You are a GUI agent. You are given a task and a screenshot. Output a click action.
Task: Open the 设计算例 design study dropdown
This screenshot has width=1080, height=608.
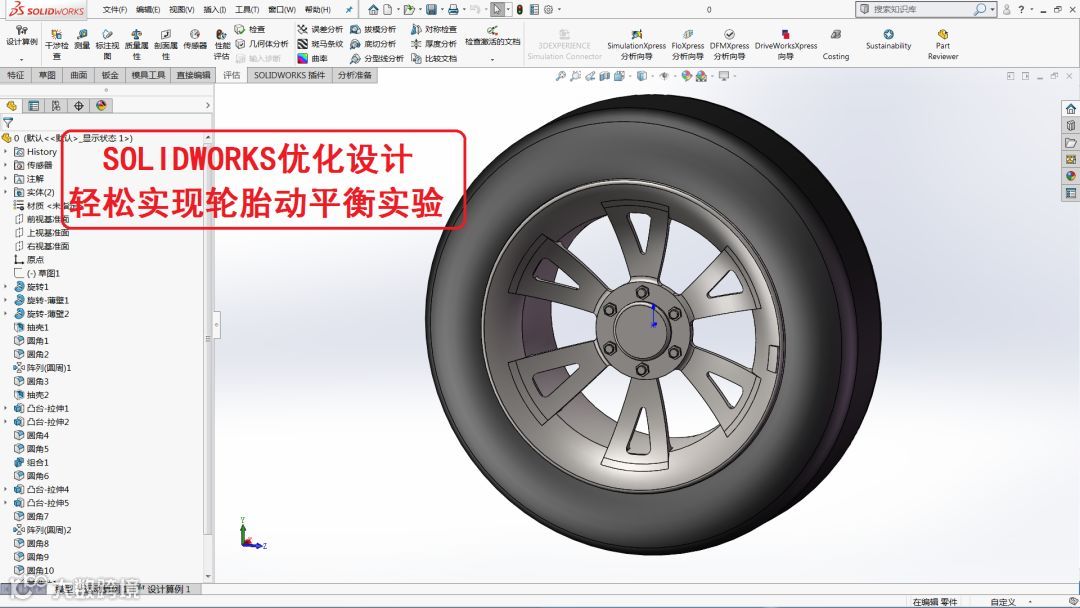(x=21, y=60)
